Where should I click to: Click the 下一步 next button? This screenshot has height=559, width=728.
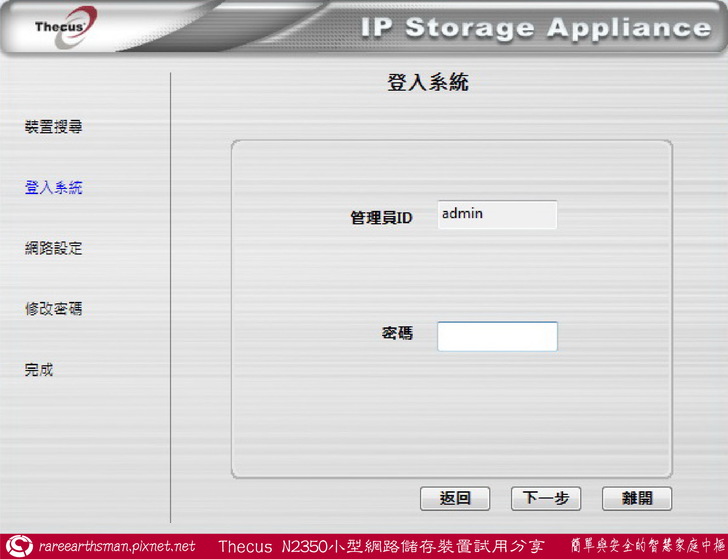coord(546,498)
